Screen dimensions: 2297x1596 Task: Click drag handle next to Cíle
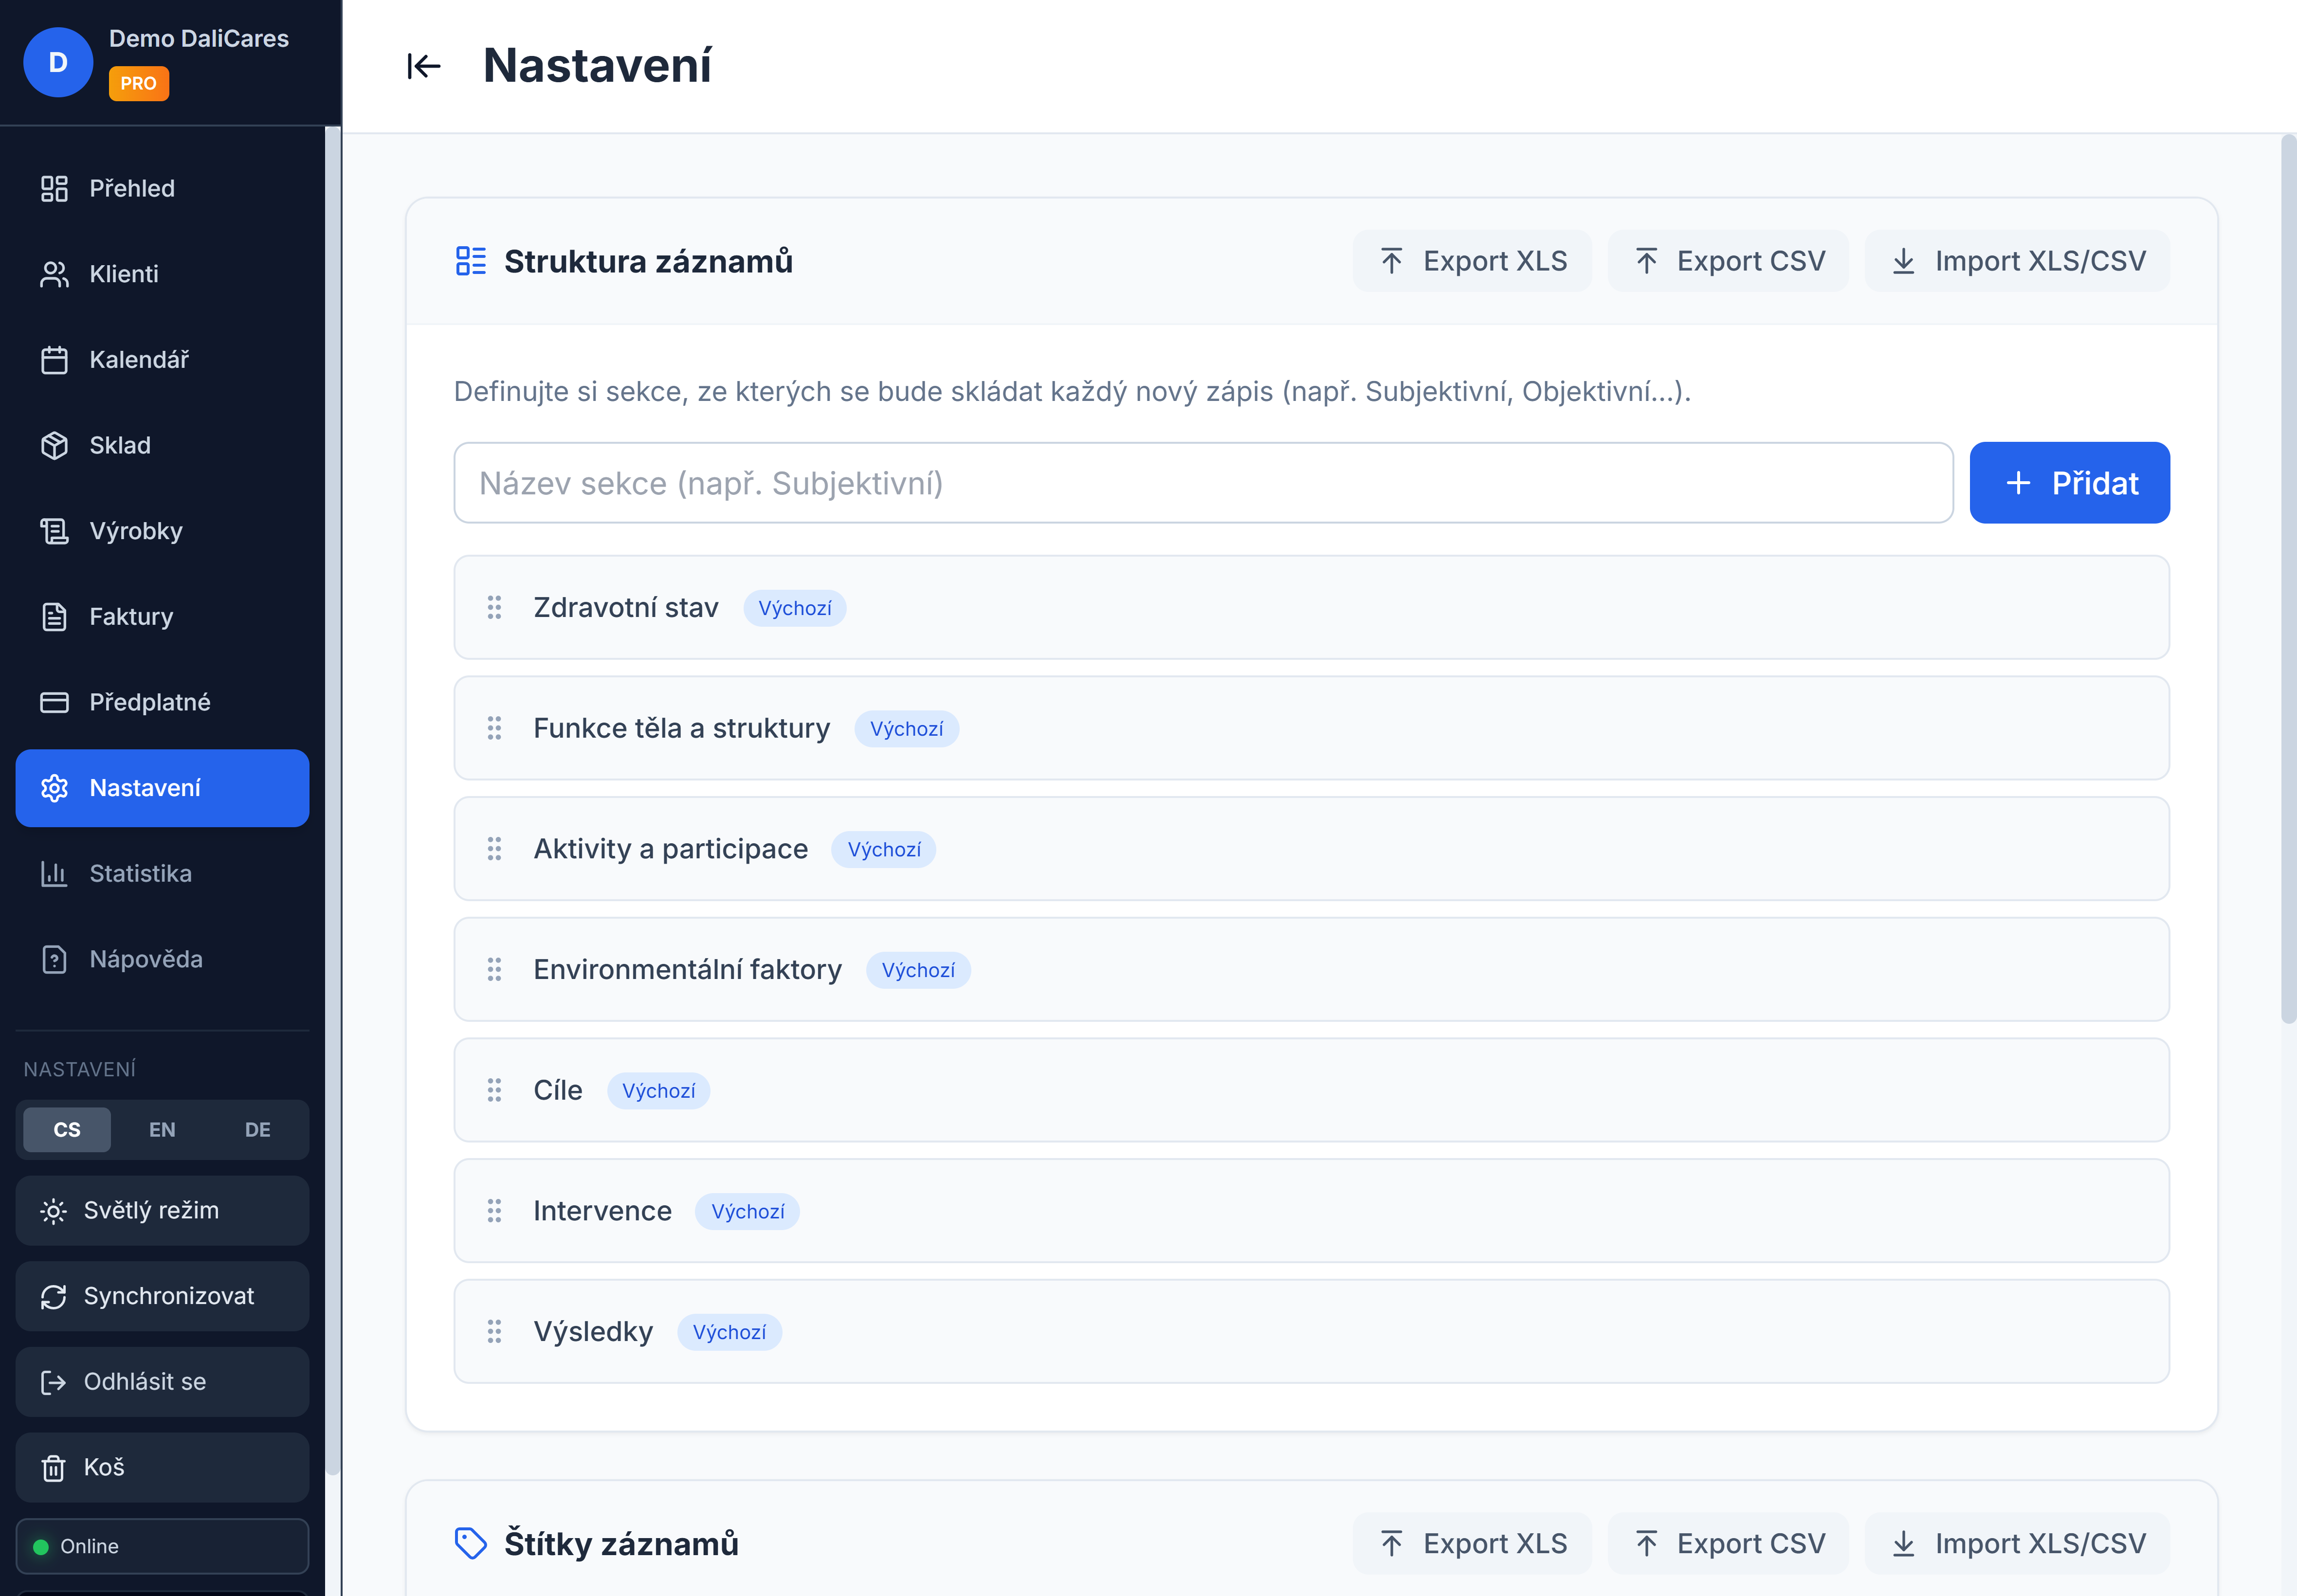(494, 1090)
